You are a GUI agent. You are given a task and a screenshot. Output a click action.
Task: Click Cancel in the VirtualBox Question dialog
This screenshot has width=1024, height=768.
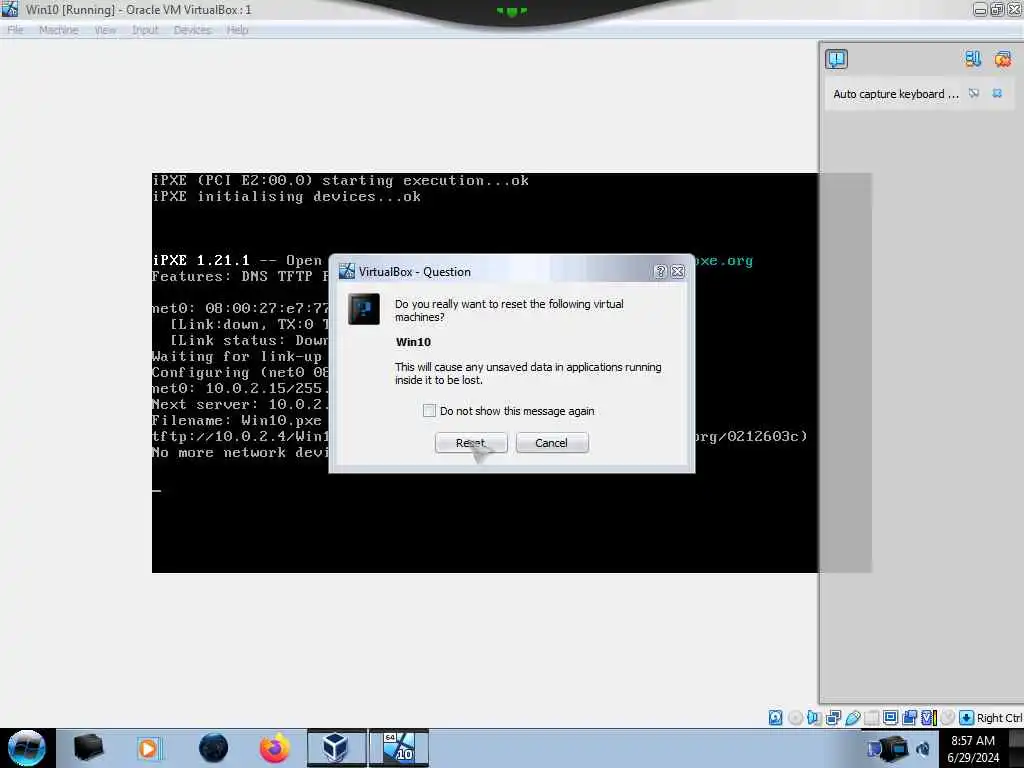click(x=552, y=443)
